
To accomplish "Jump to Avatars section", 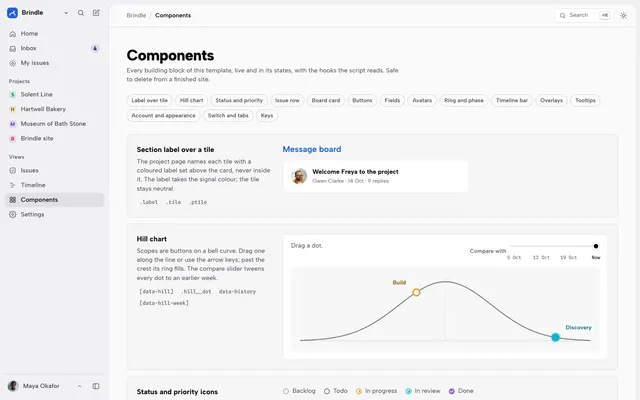I will (x=422, y=100).
